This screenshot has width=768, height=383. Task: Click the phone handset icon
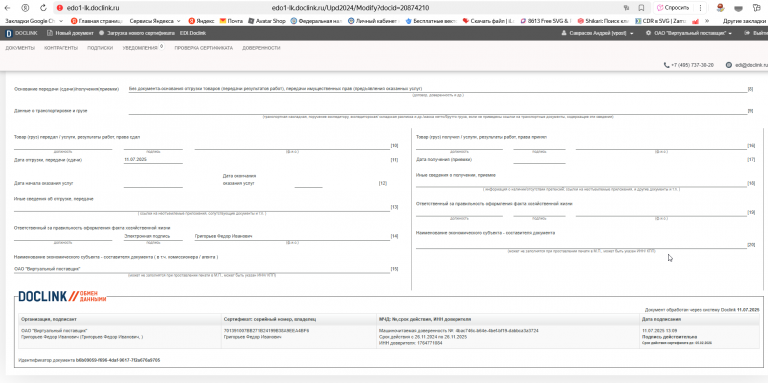(x=666, y=65)
